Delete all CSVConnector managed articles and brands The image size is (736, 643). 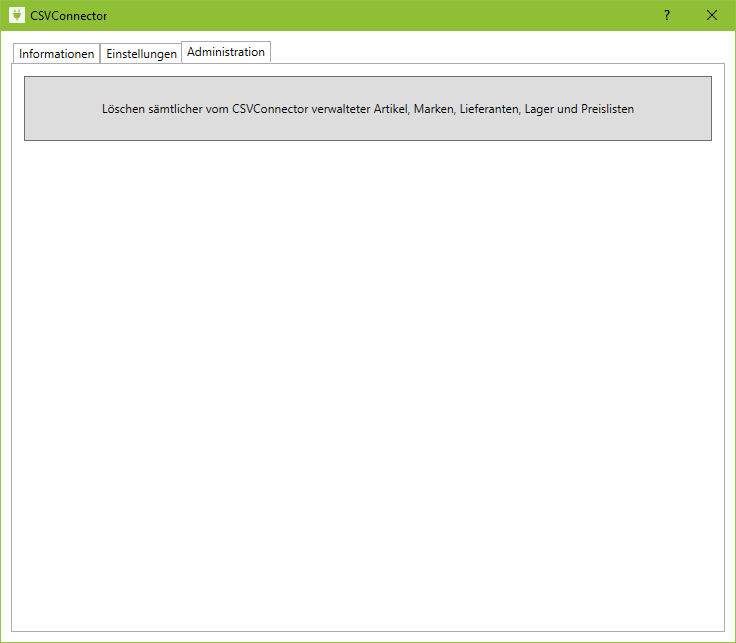368,108
